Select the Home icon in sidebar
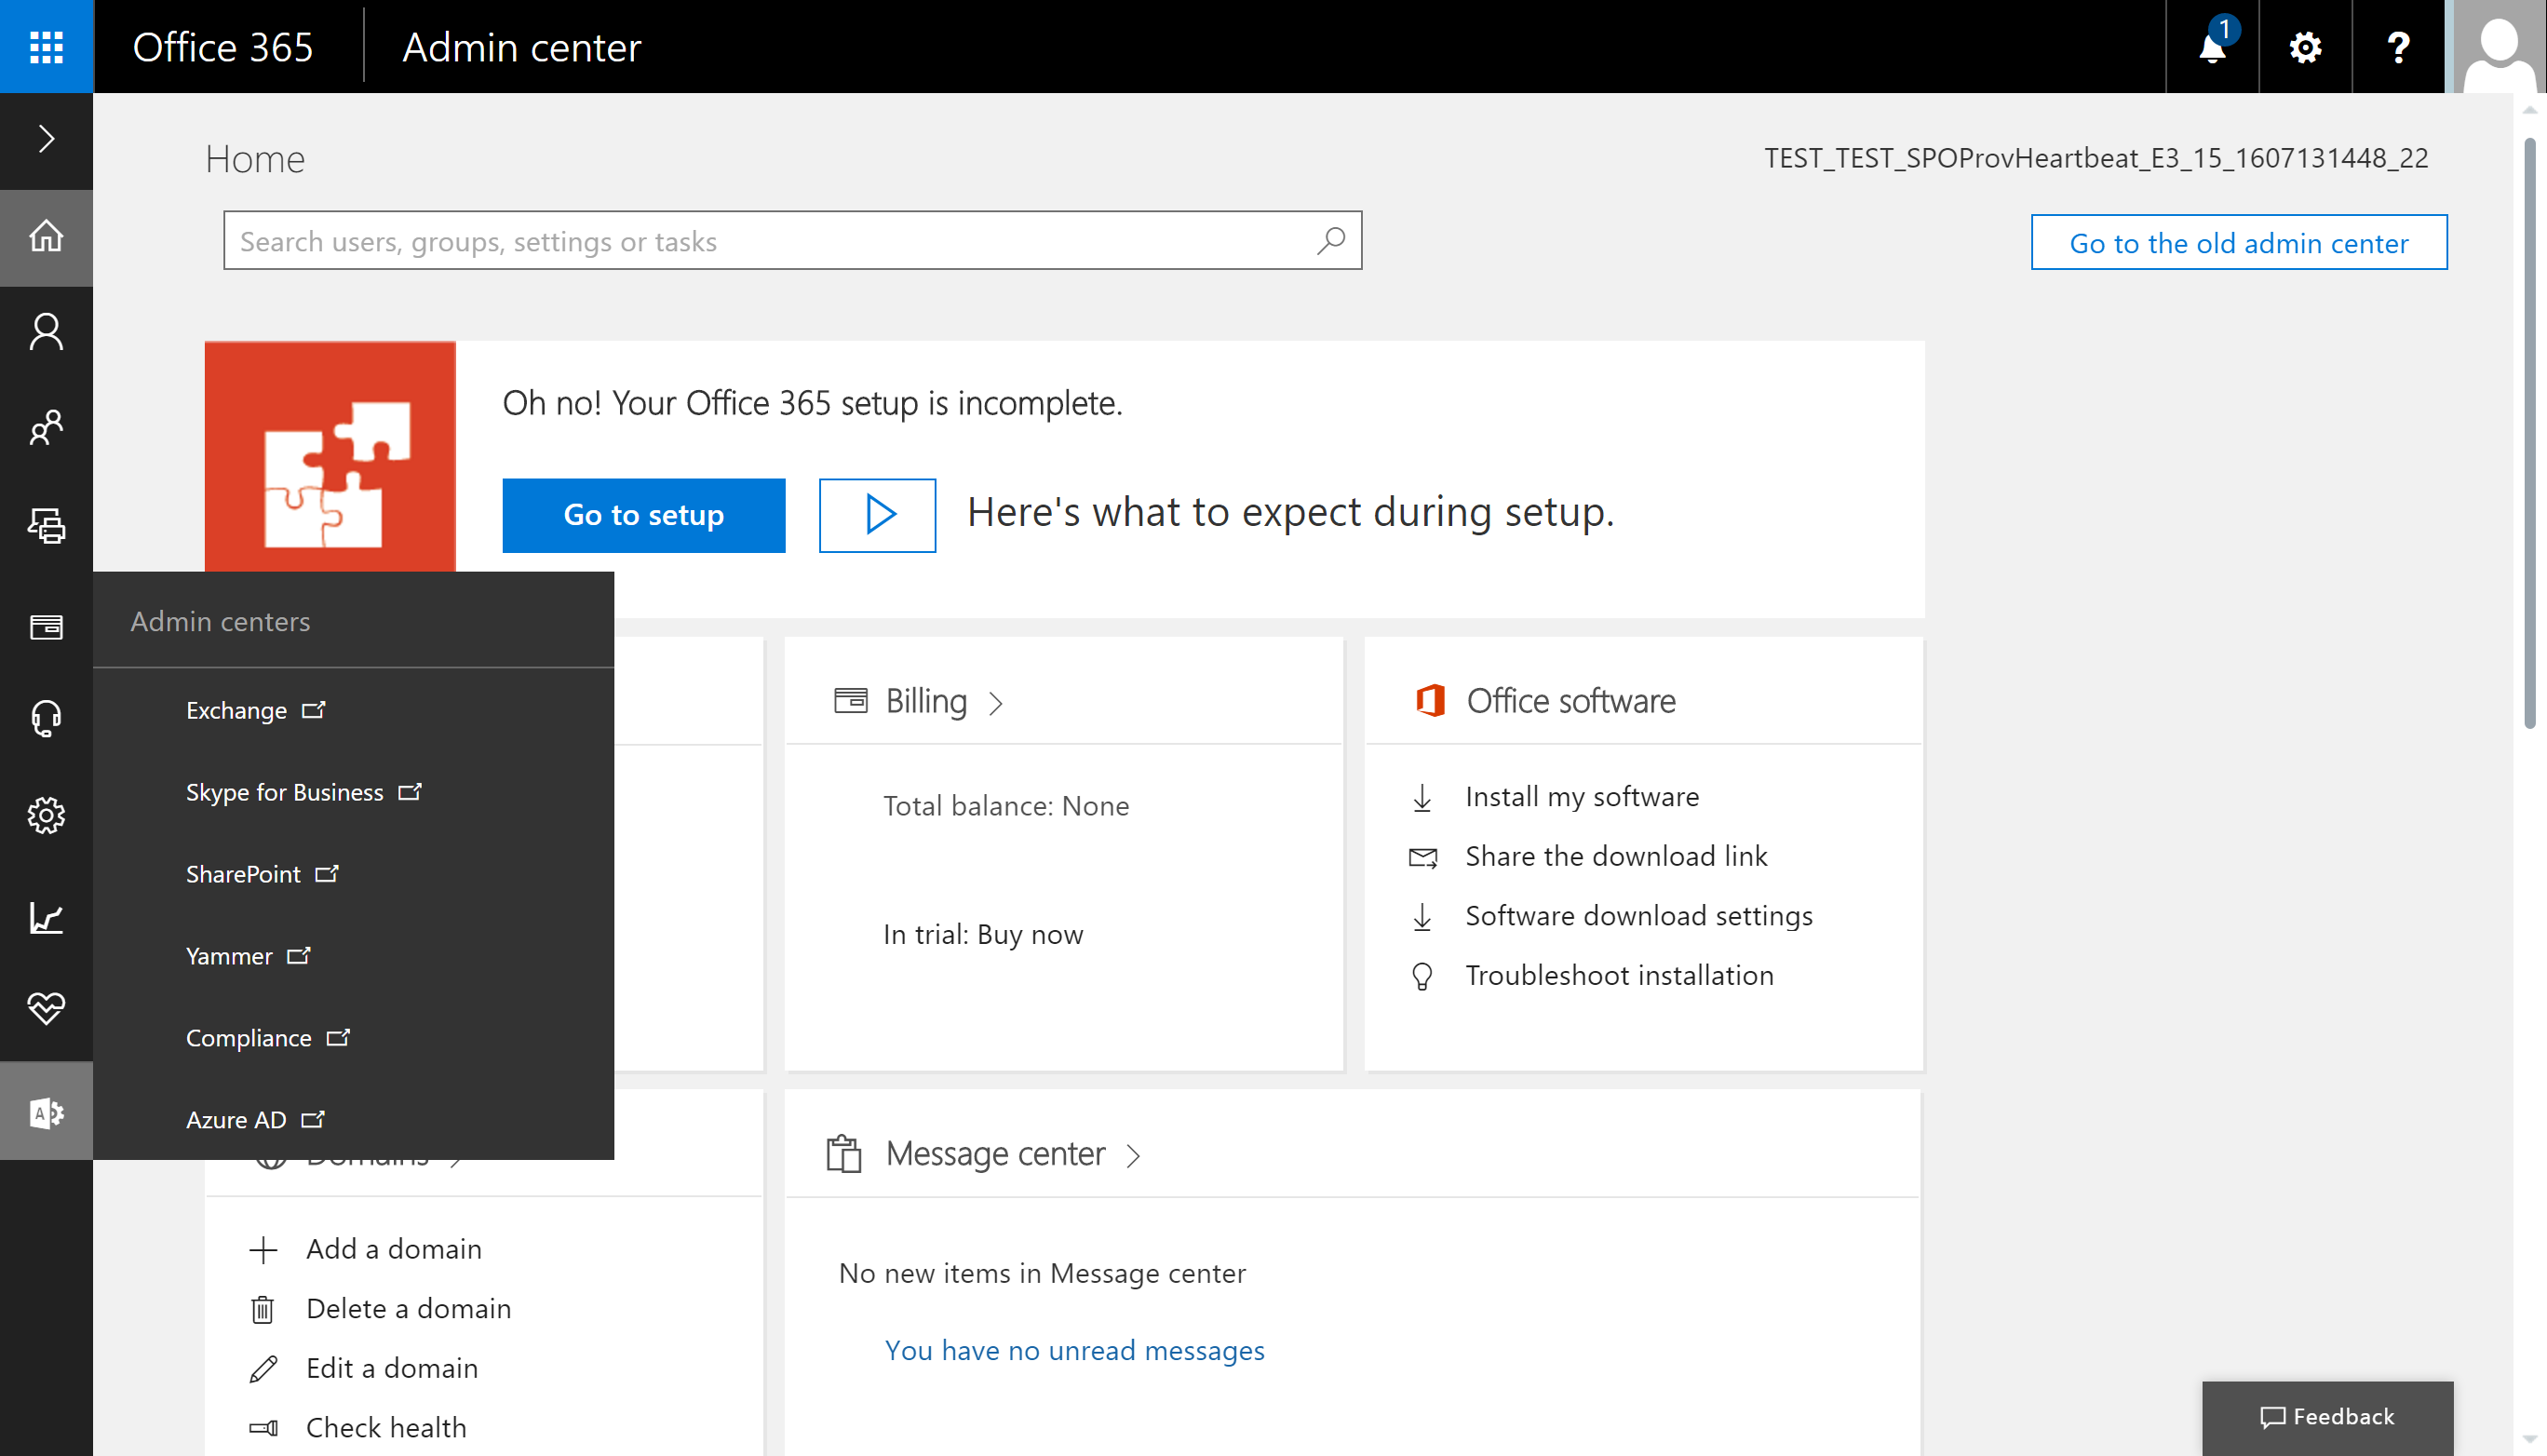This screenshot has height=1456, width=2547. point(46,236)
